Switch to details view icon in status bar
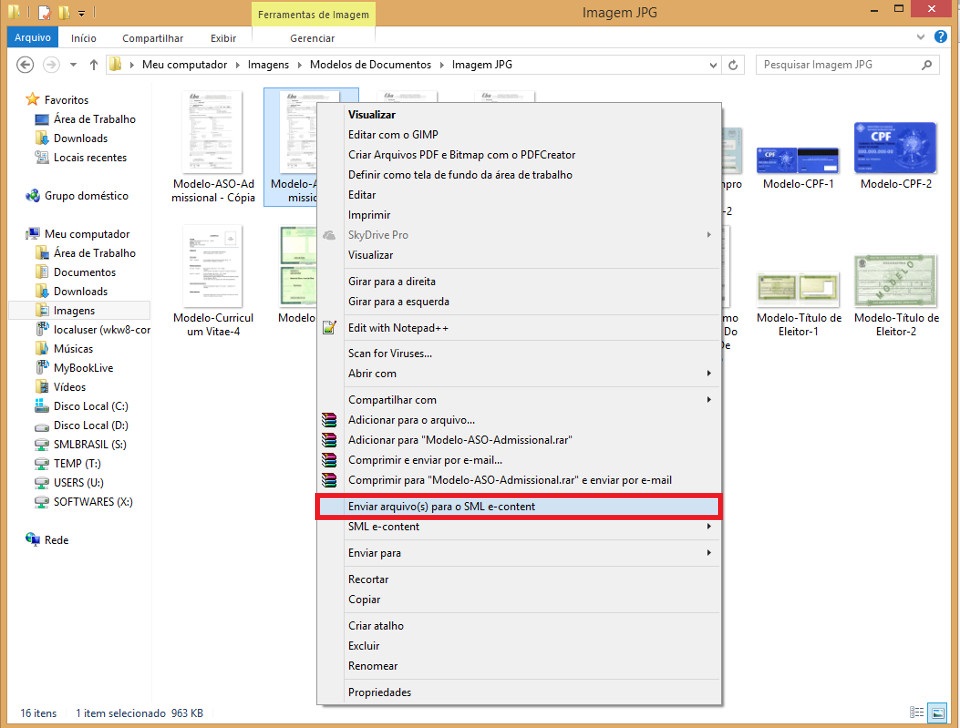 tap(917, 713)
